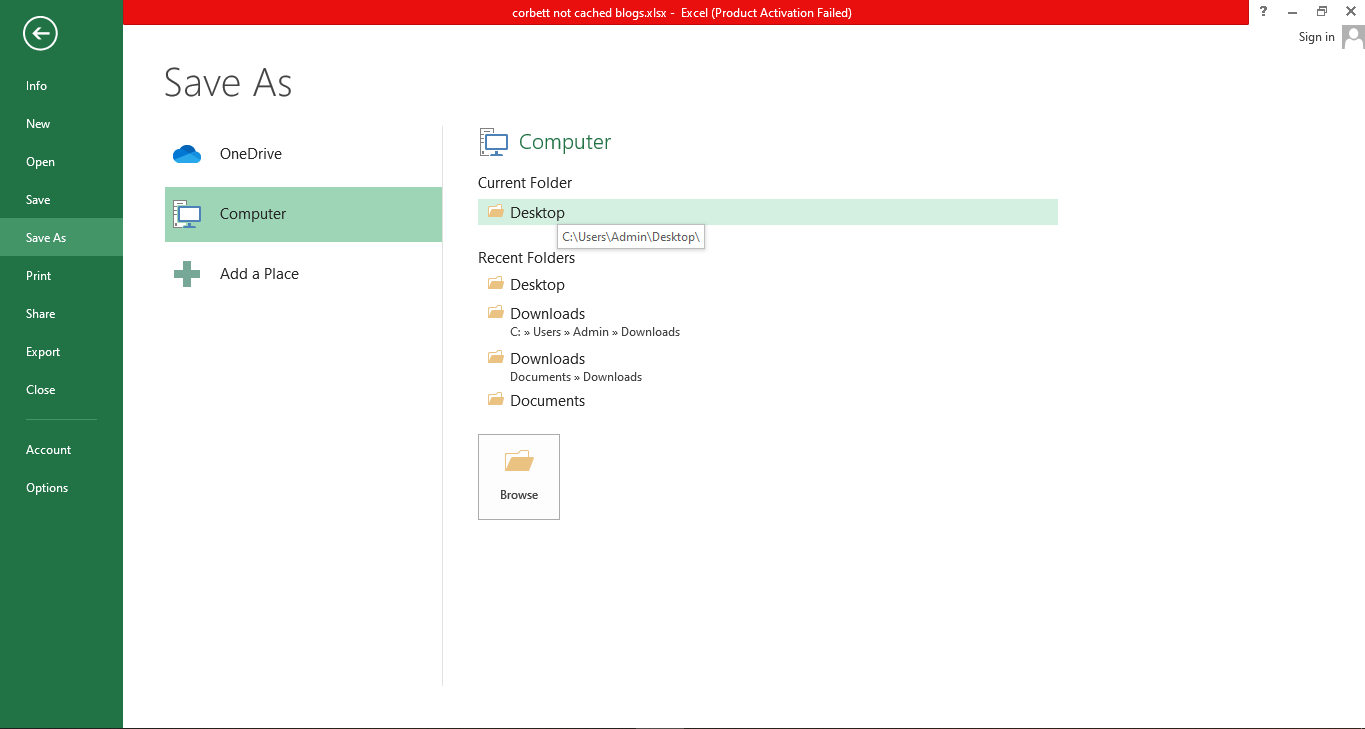Screen dimensions: 1365x729
Task: Click the back arrow to exit Backstage
Action: 40,34
